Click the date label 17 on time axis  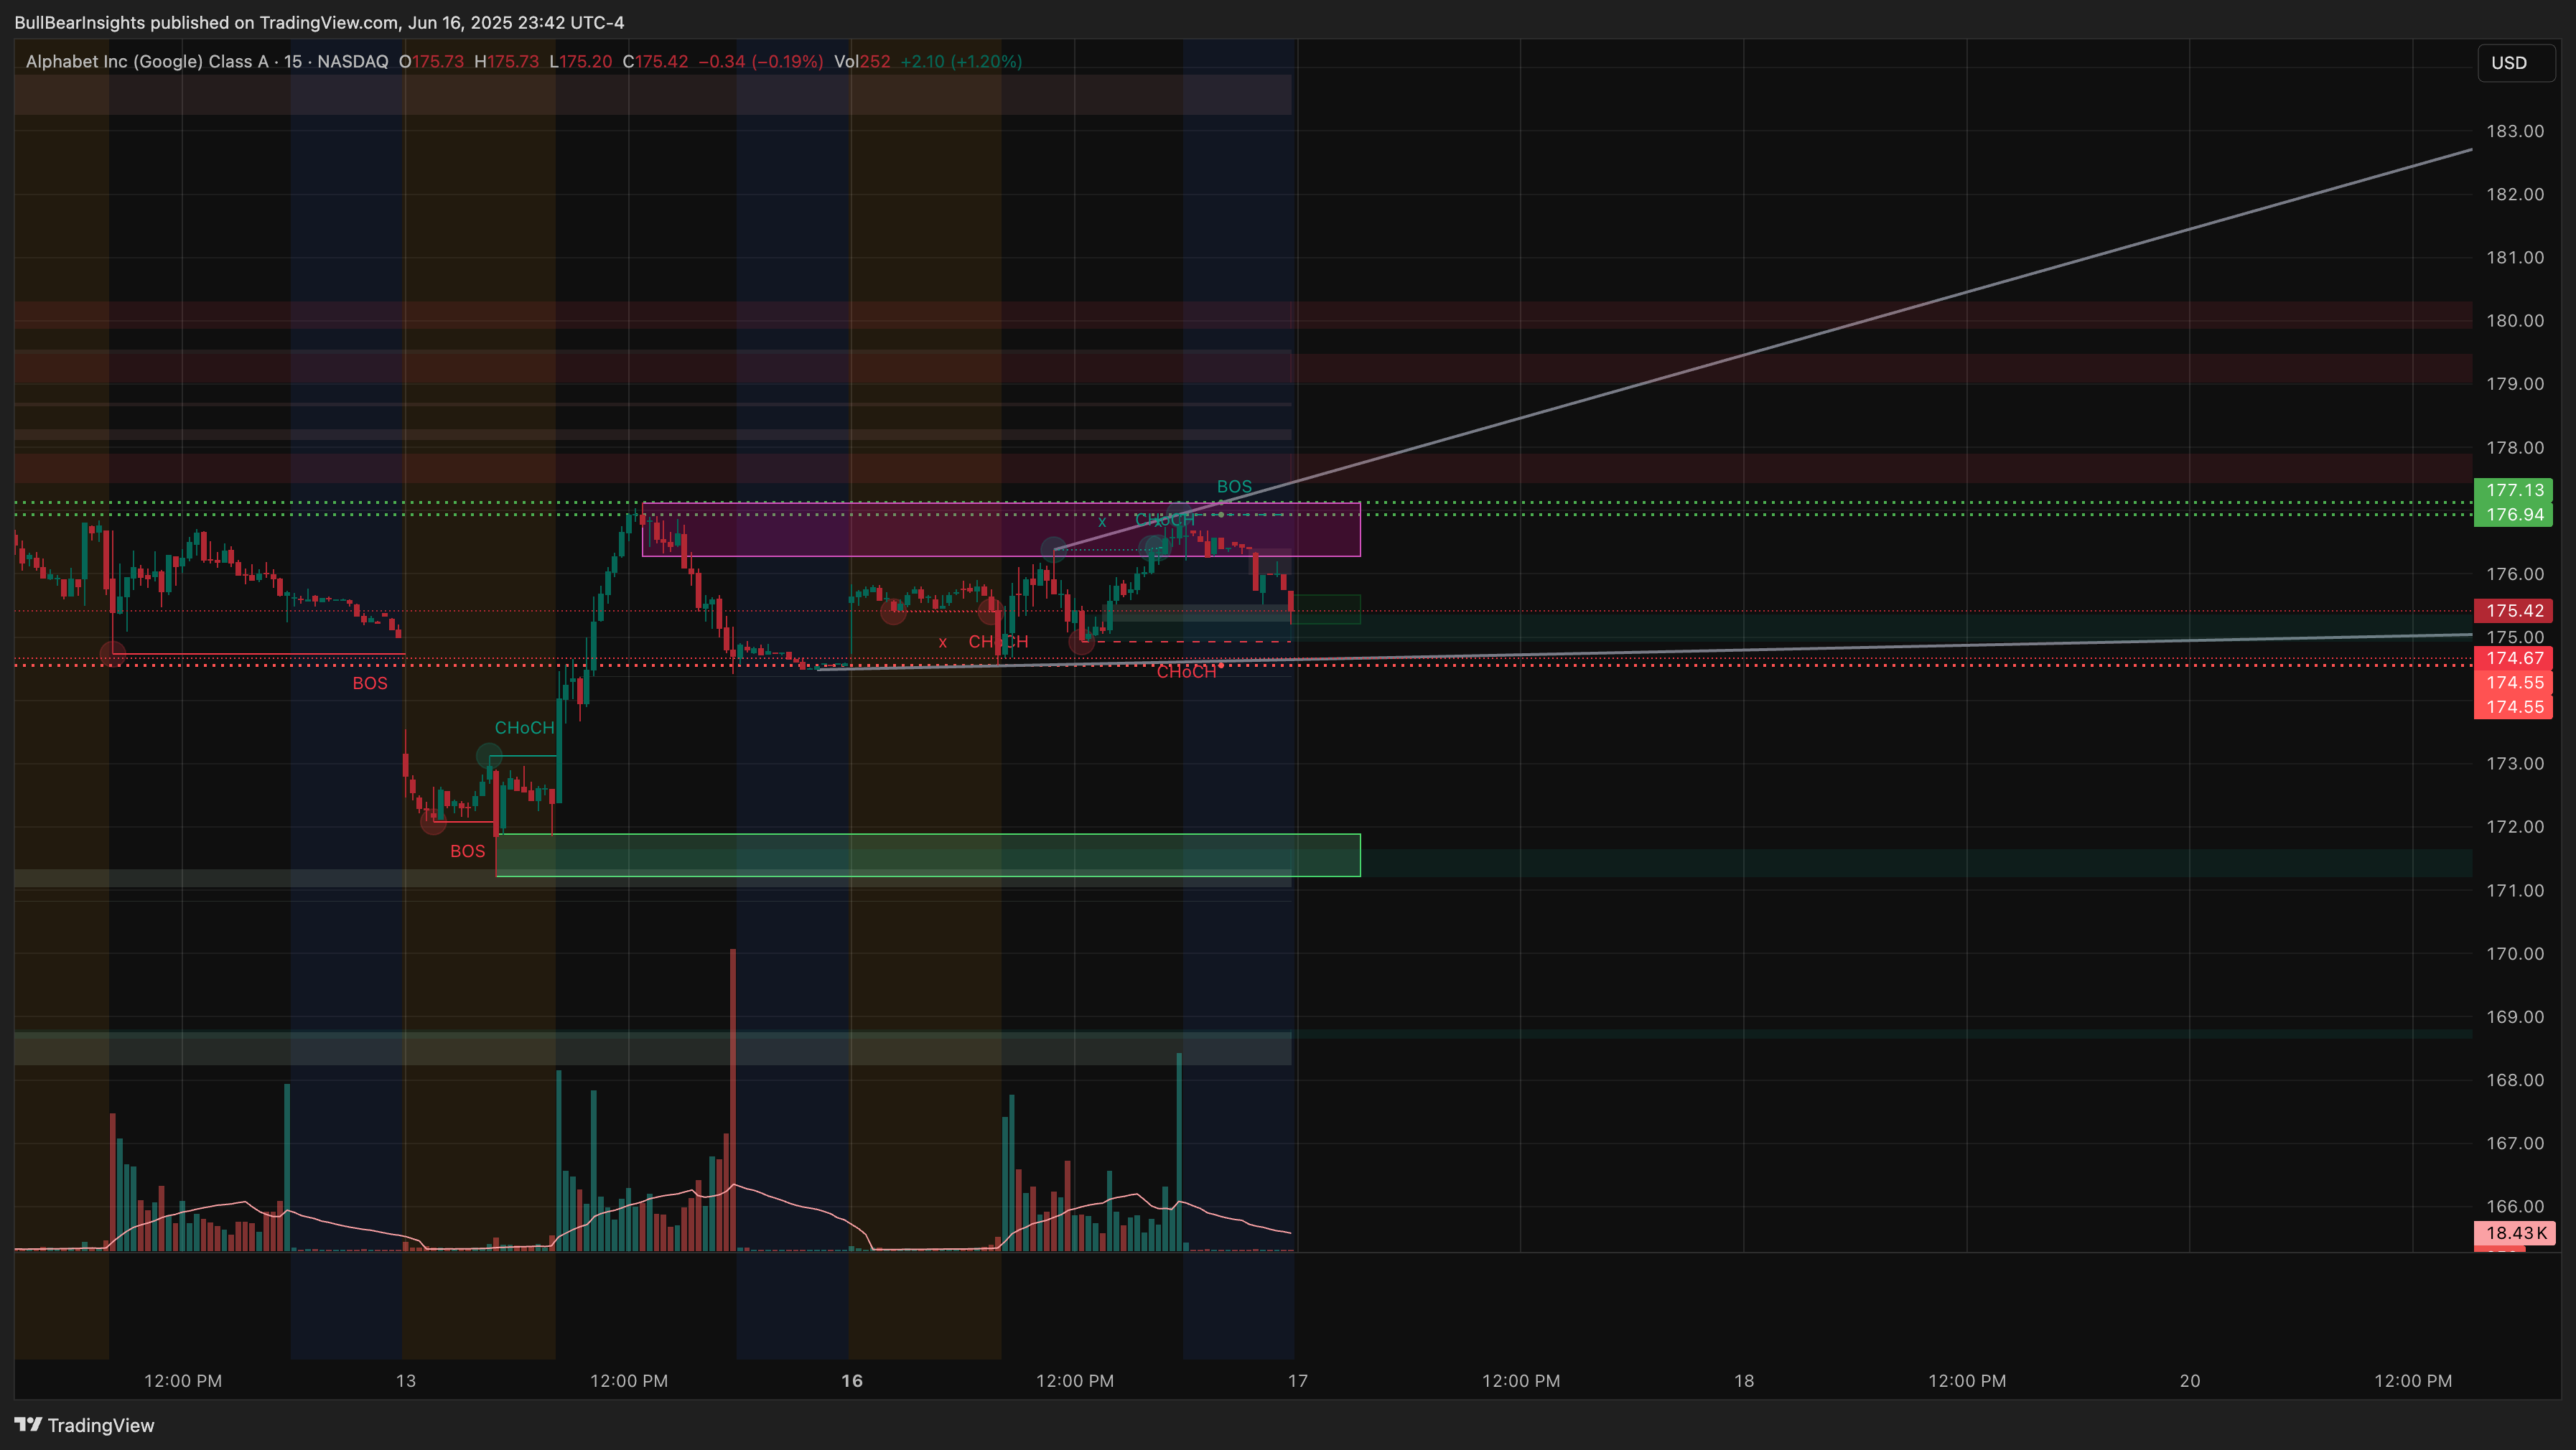[x=1298, y=1381]
